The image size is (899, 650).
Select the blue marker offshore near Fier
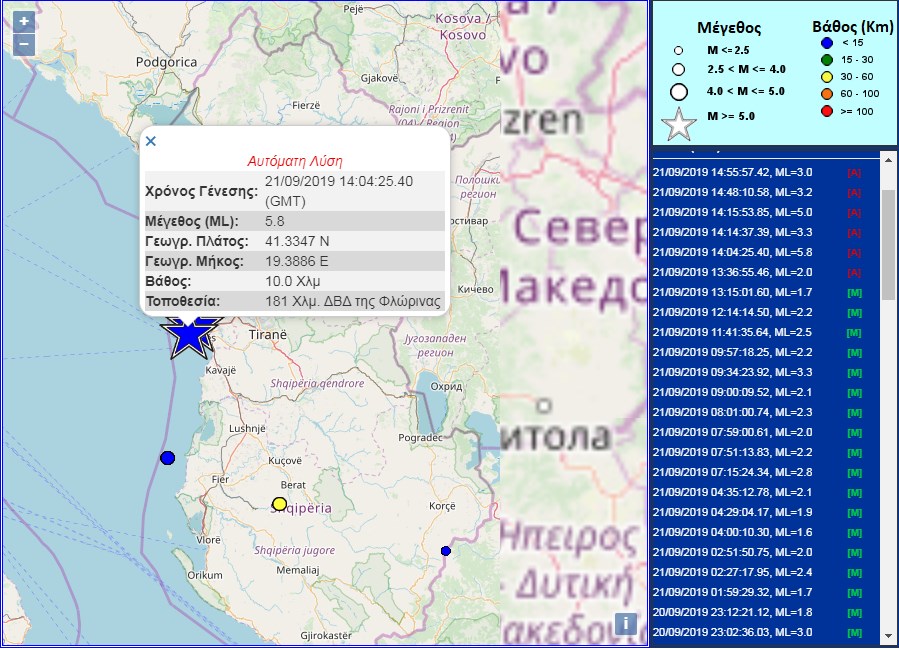167,458
